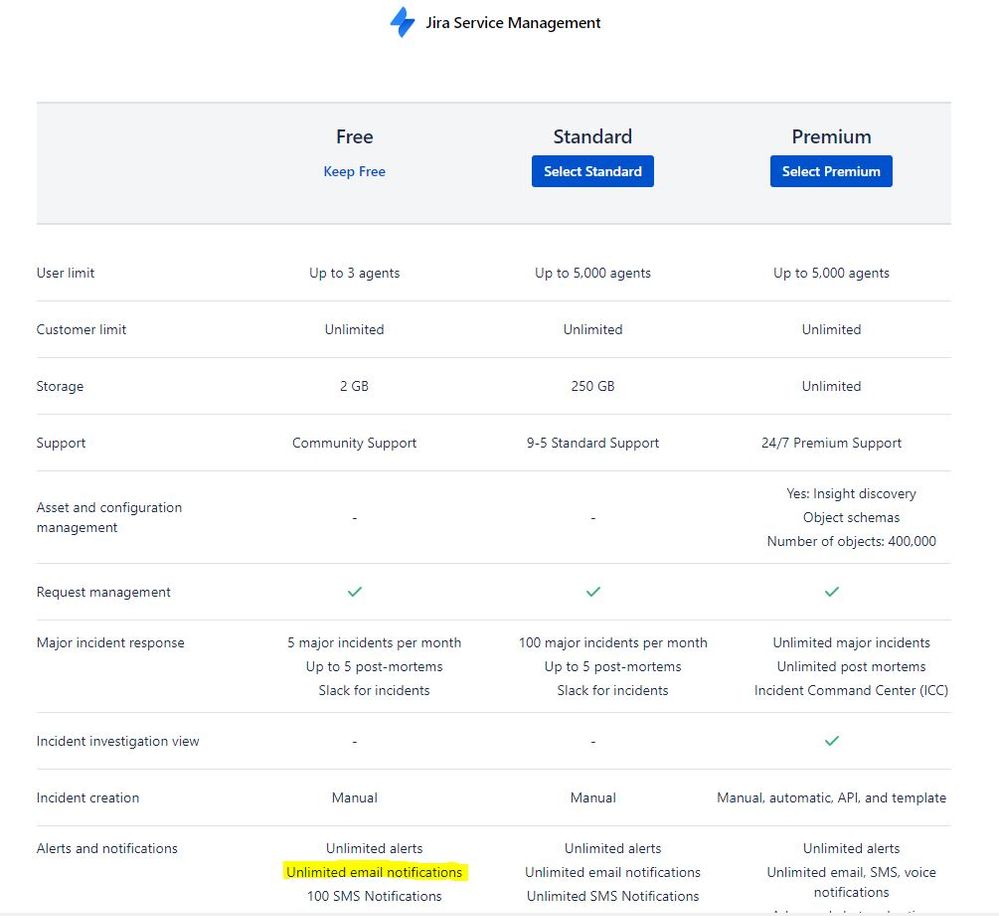The width and height of the screenshot is (999, 916).
Task: Click '5 major incidents per month' text
Action: click(374, 643)
